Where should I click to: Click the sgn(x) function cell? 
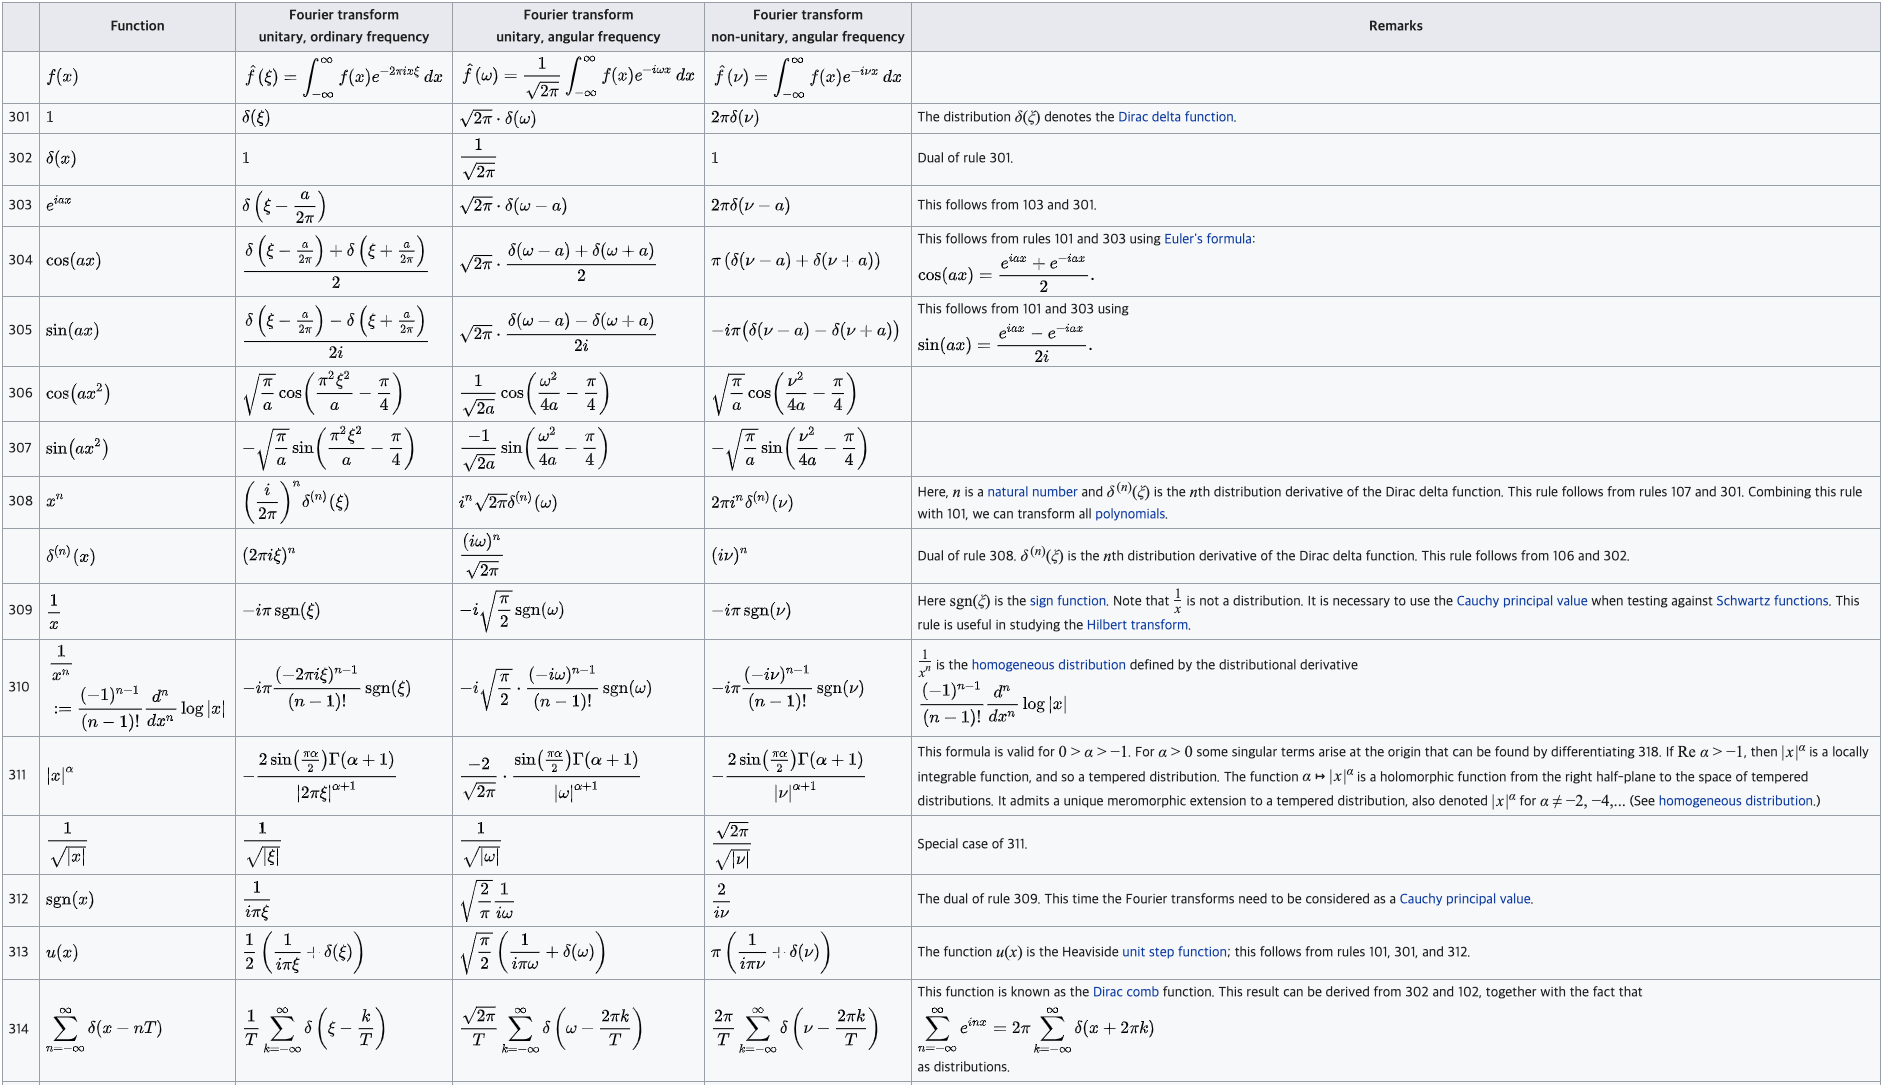137,900
